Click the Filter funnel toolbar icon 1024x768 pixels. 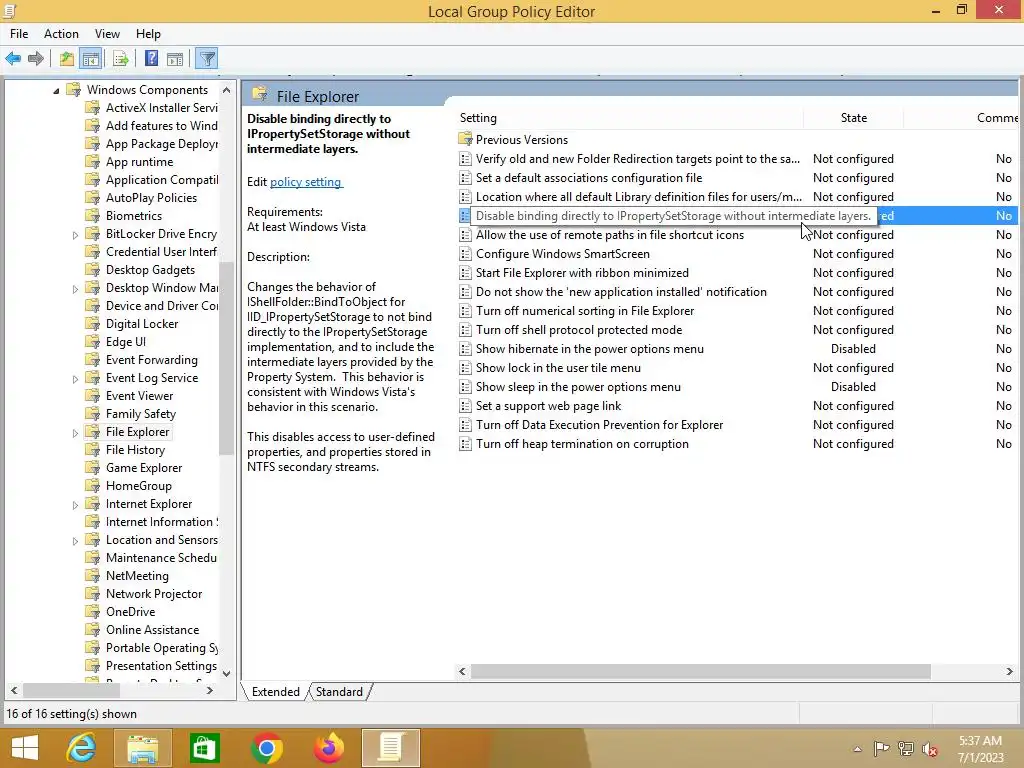point(207,59)
